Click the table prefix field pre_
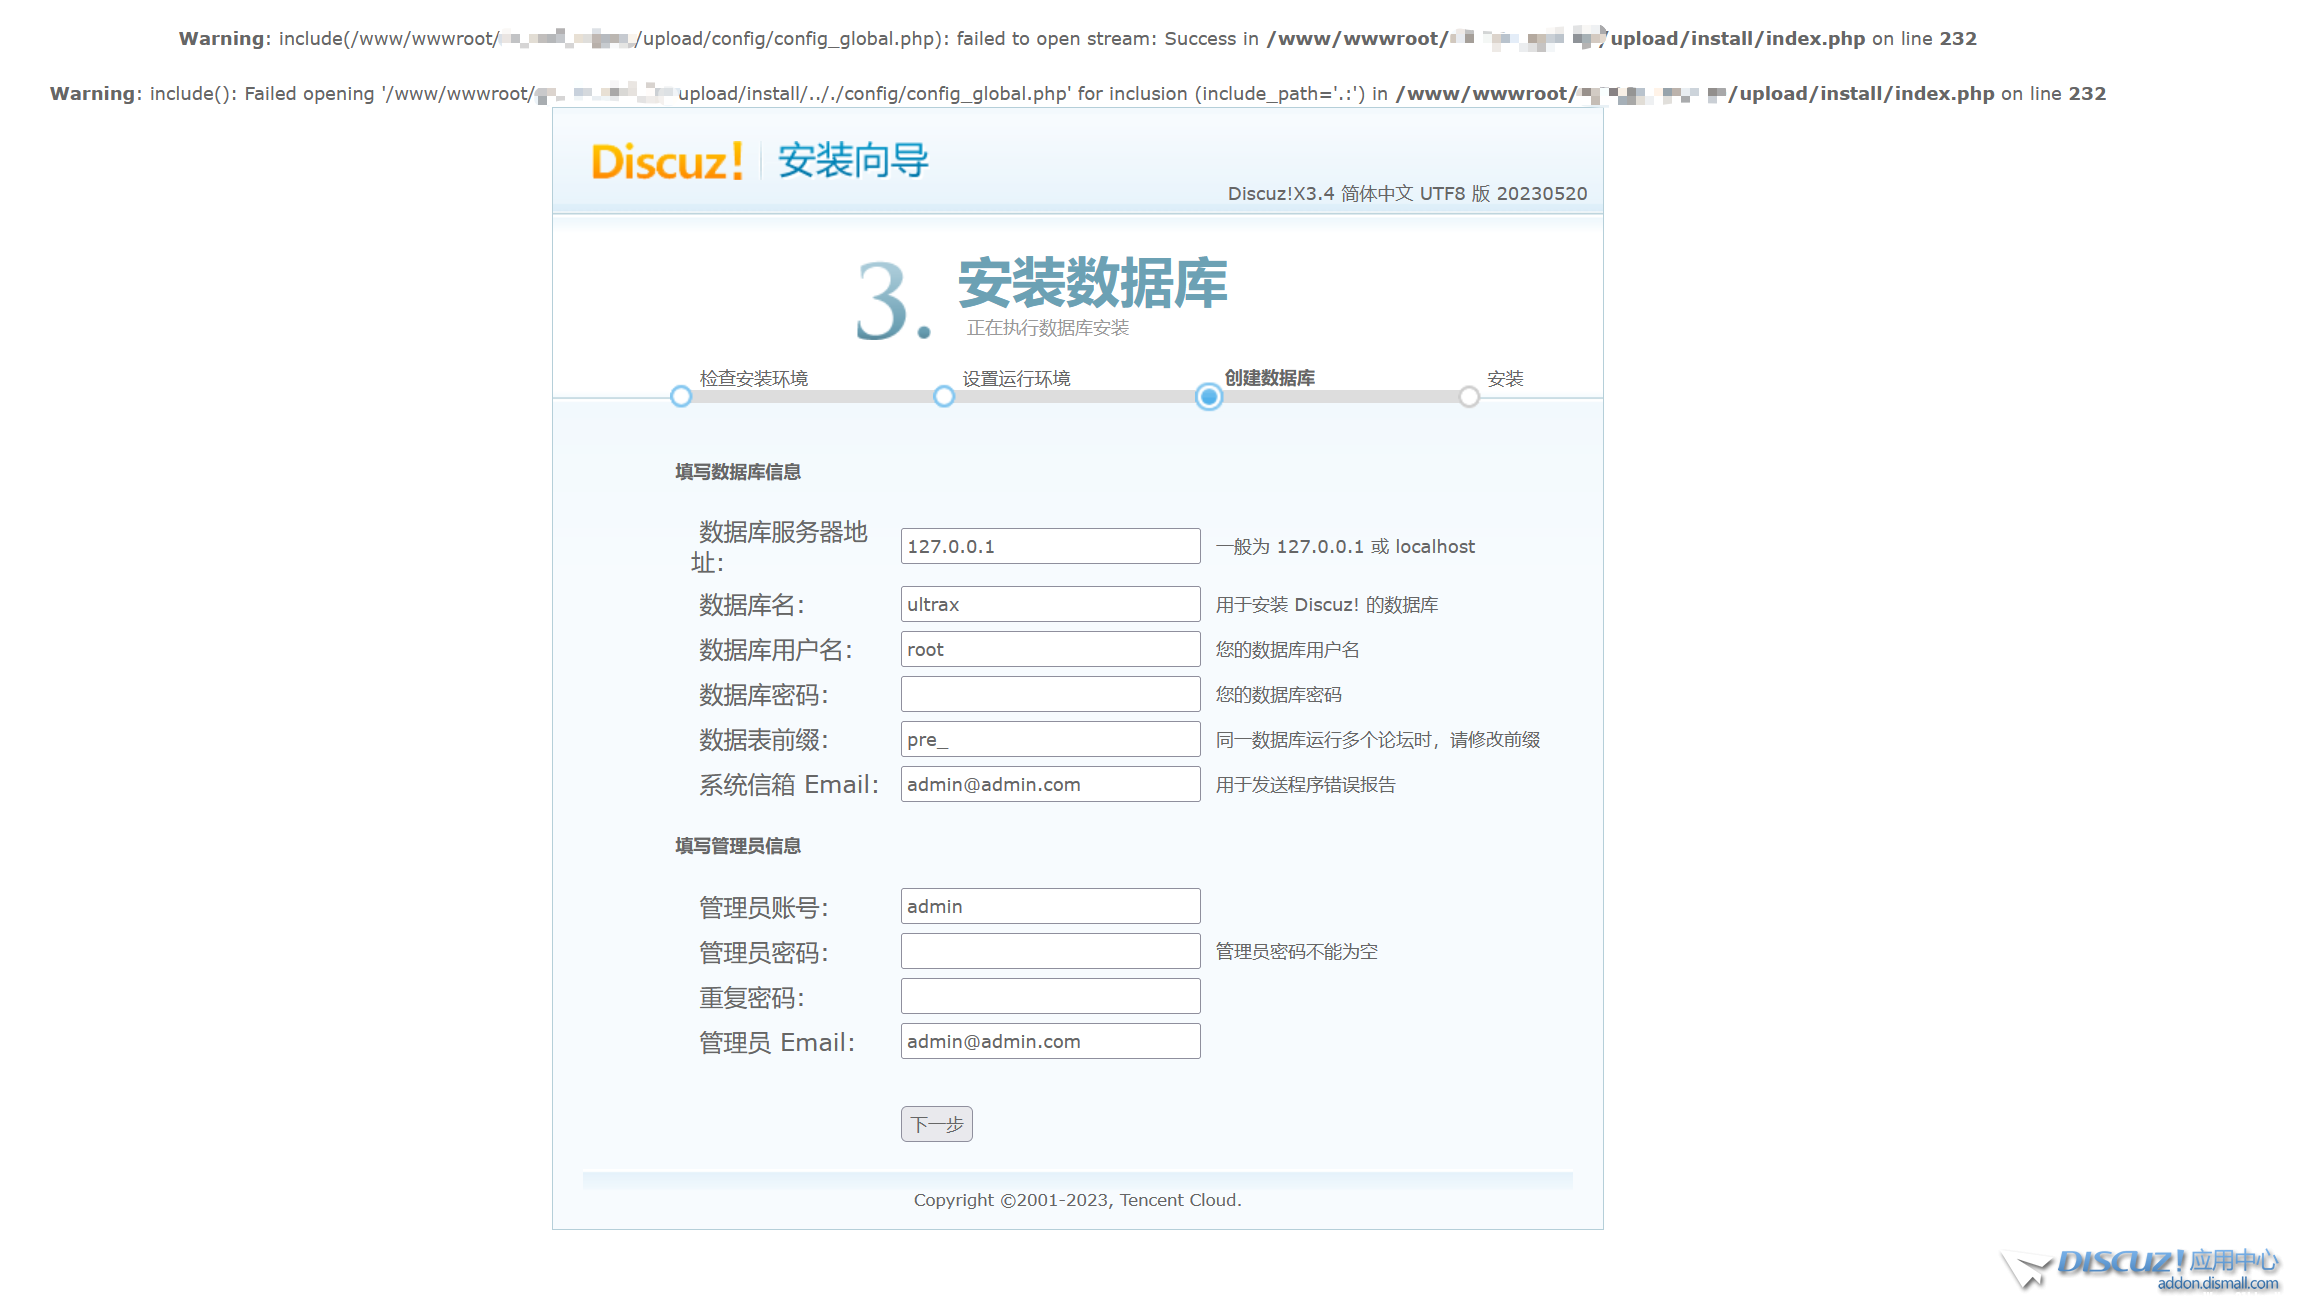Screen dimensions: 2297x1309 point(1050,739)
